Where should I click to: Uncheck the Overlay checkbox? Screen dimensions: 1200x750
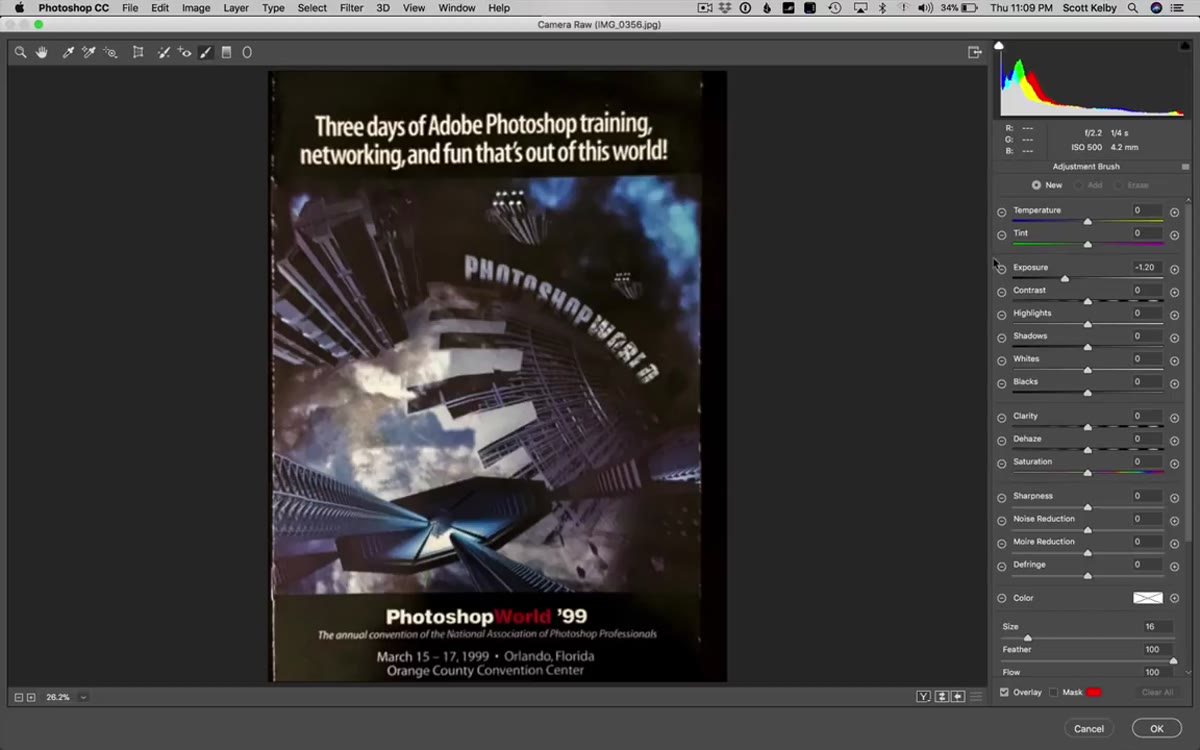click(1004, 692)
